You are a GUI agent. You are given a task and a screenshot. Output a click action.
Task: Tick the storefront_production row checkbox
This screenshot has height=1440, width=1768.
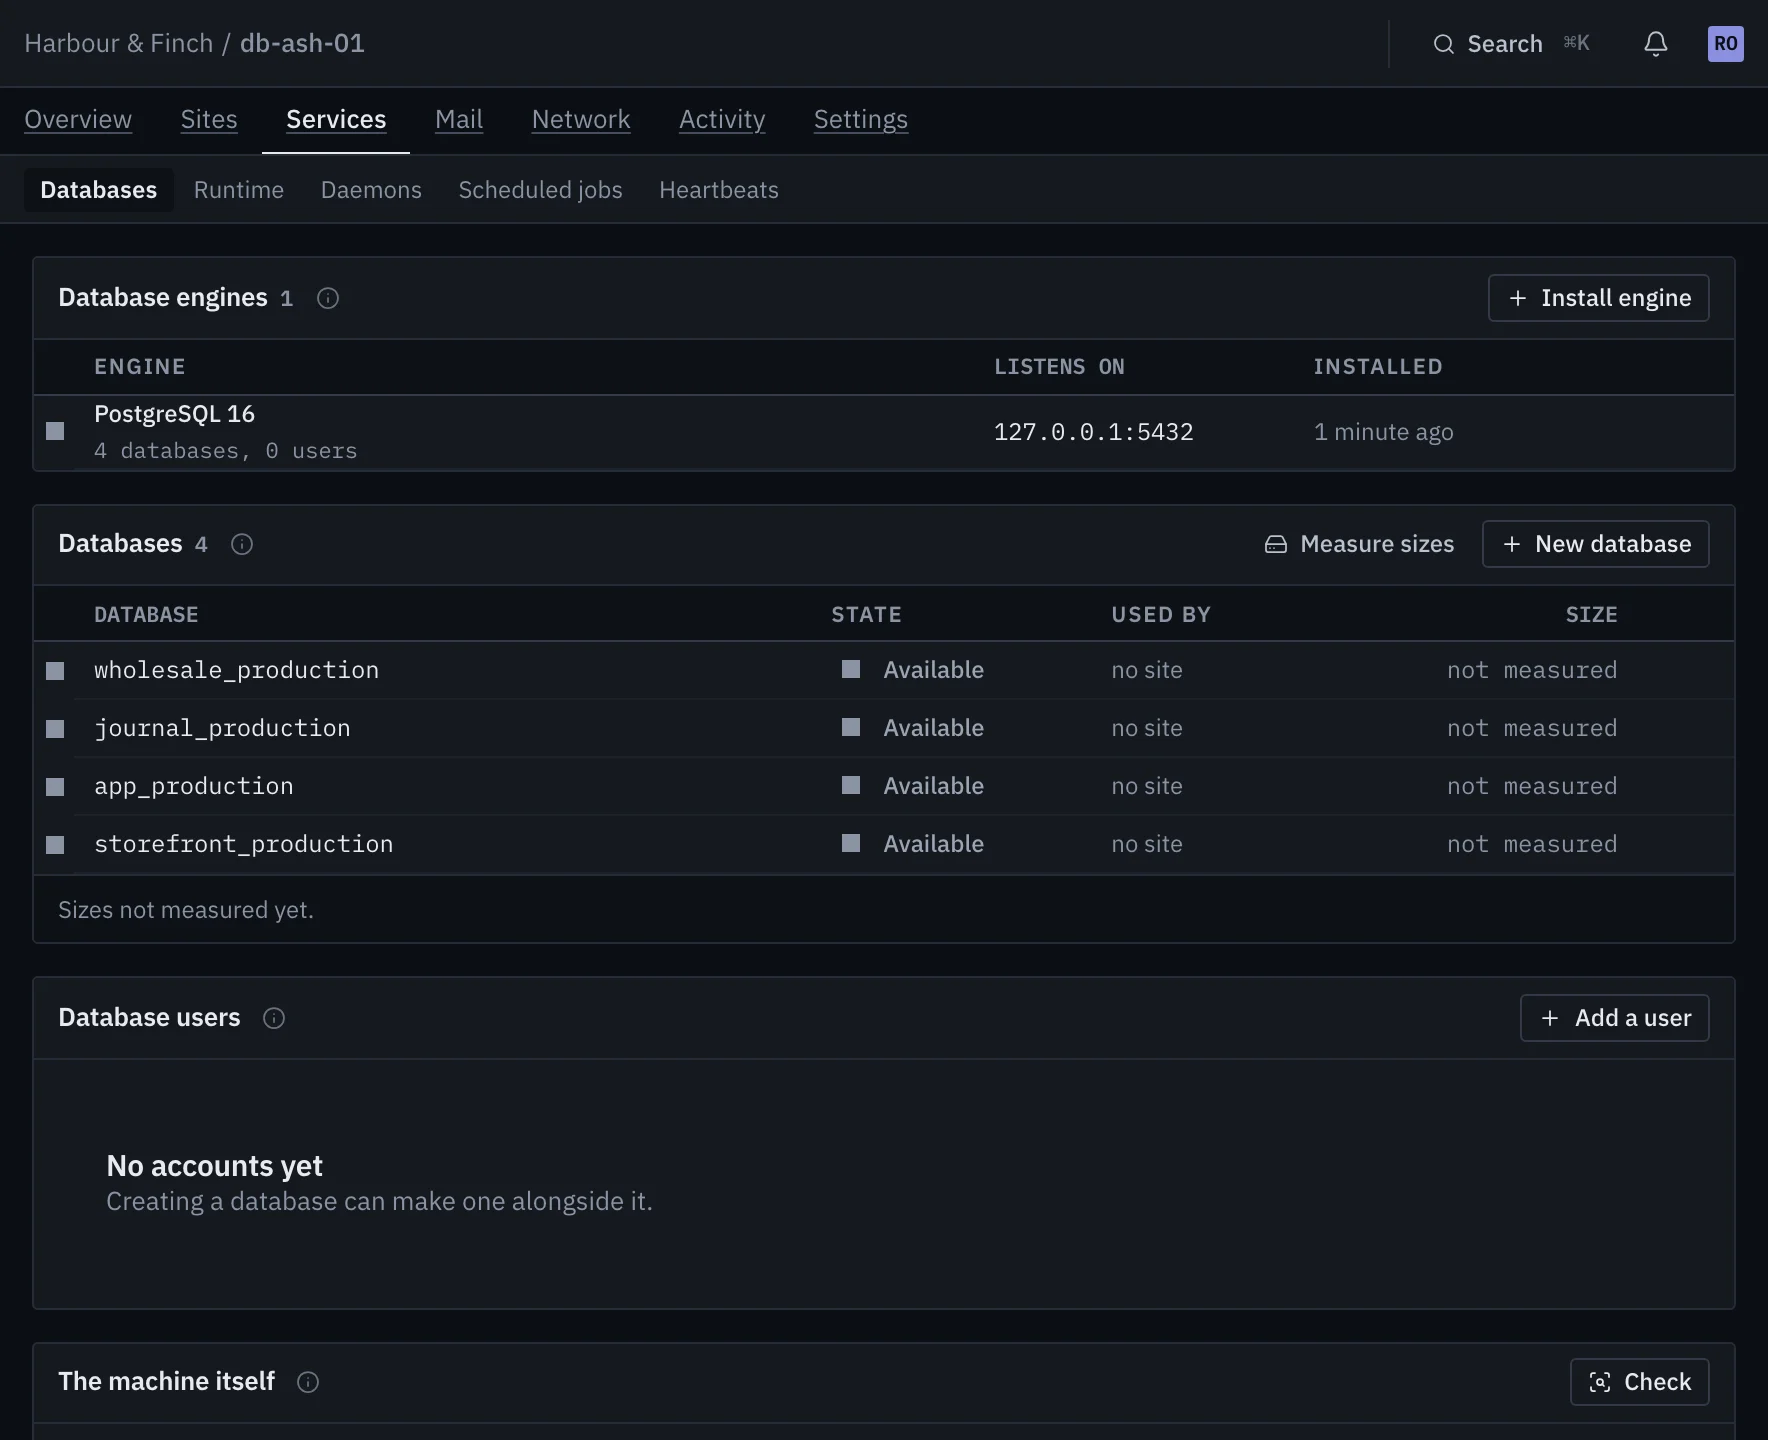[55, 845]
